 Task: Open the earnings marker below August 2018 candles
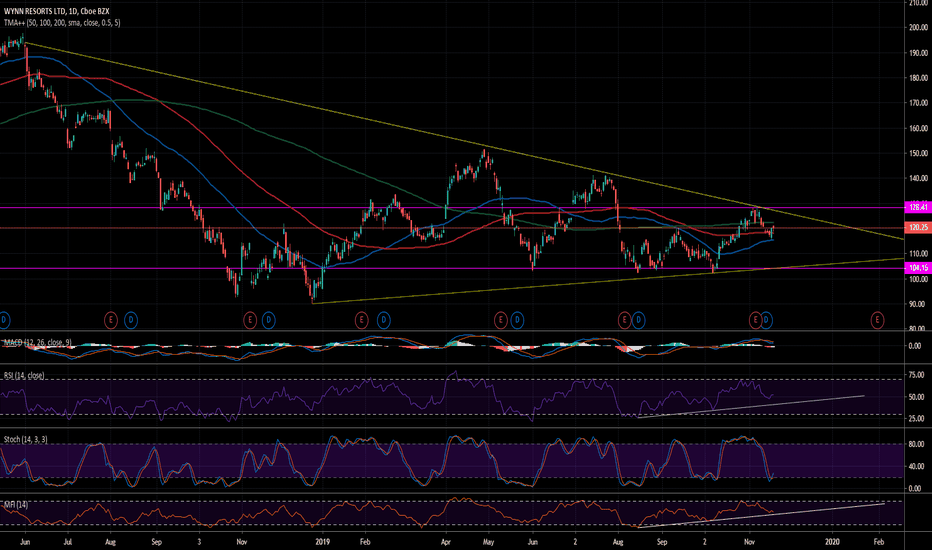pyautogui.click(x=111, y=320)
